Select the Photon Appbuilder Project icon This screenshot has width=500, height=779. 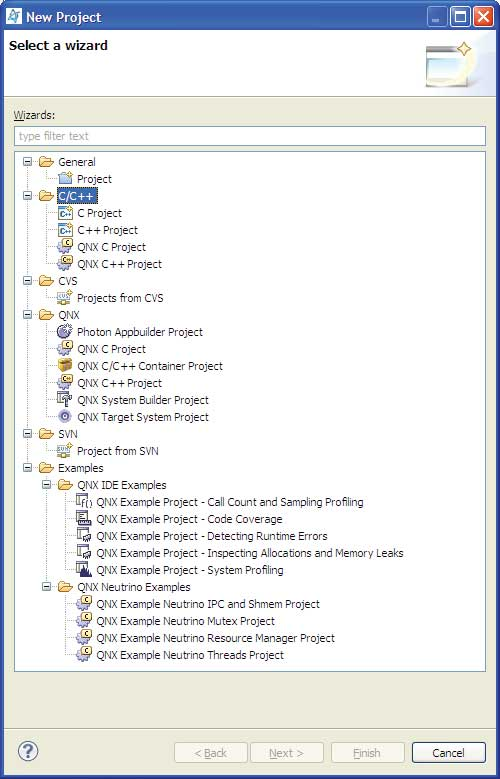65,332
